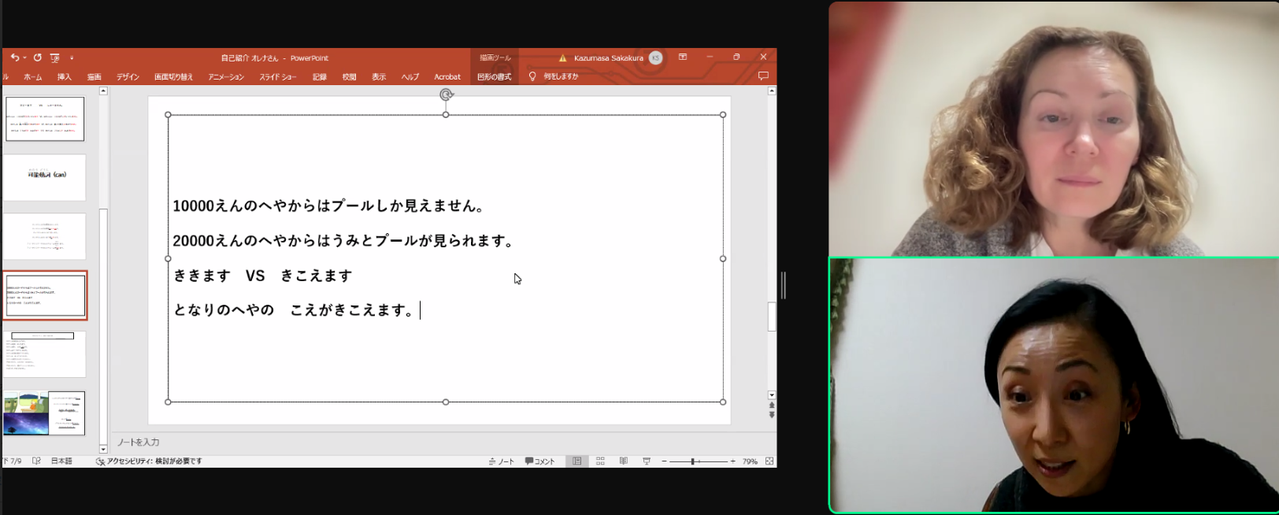The height and width of the screenshot is (515, 1279).
Task: Click thumbnail panel scroll-down arrow
Action: click(103, 448)
